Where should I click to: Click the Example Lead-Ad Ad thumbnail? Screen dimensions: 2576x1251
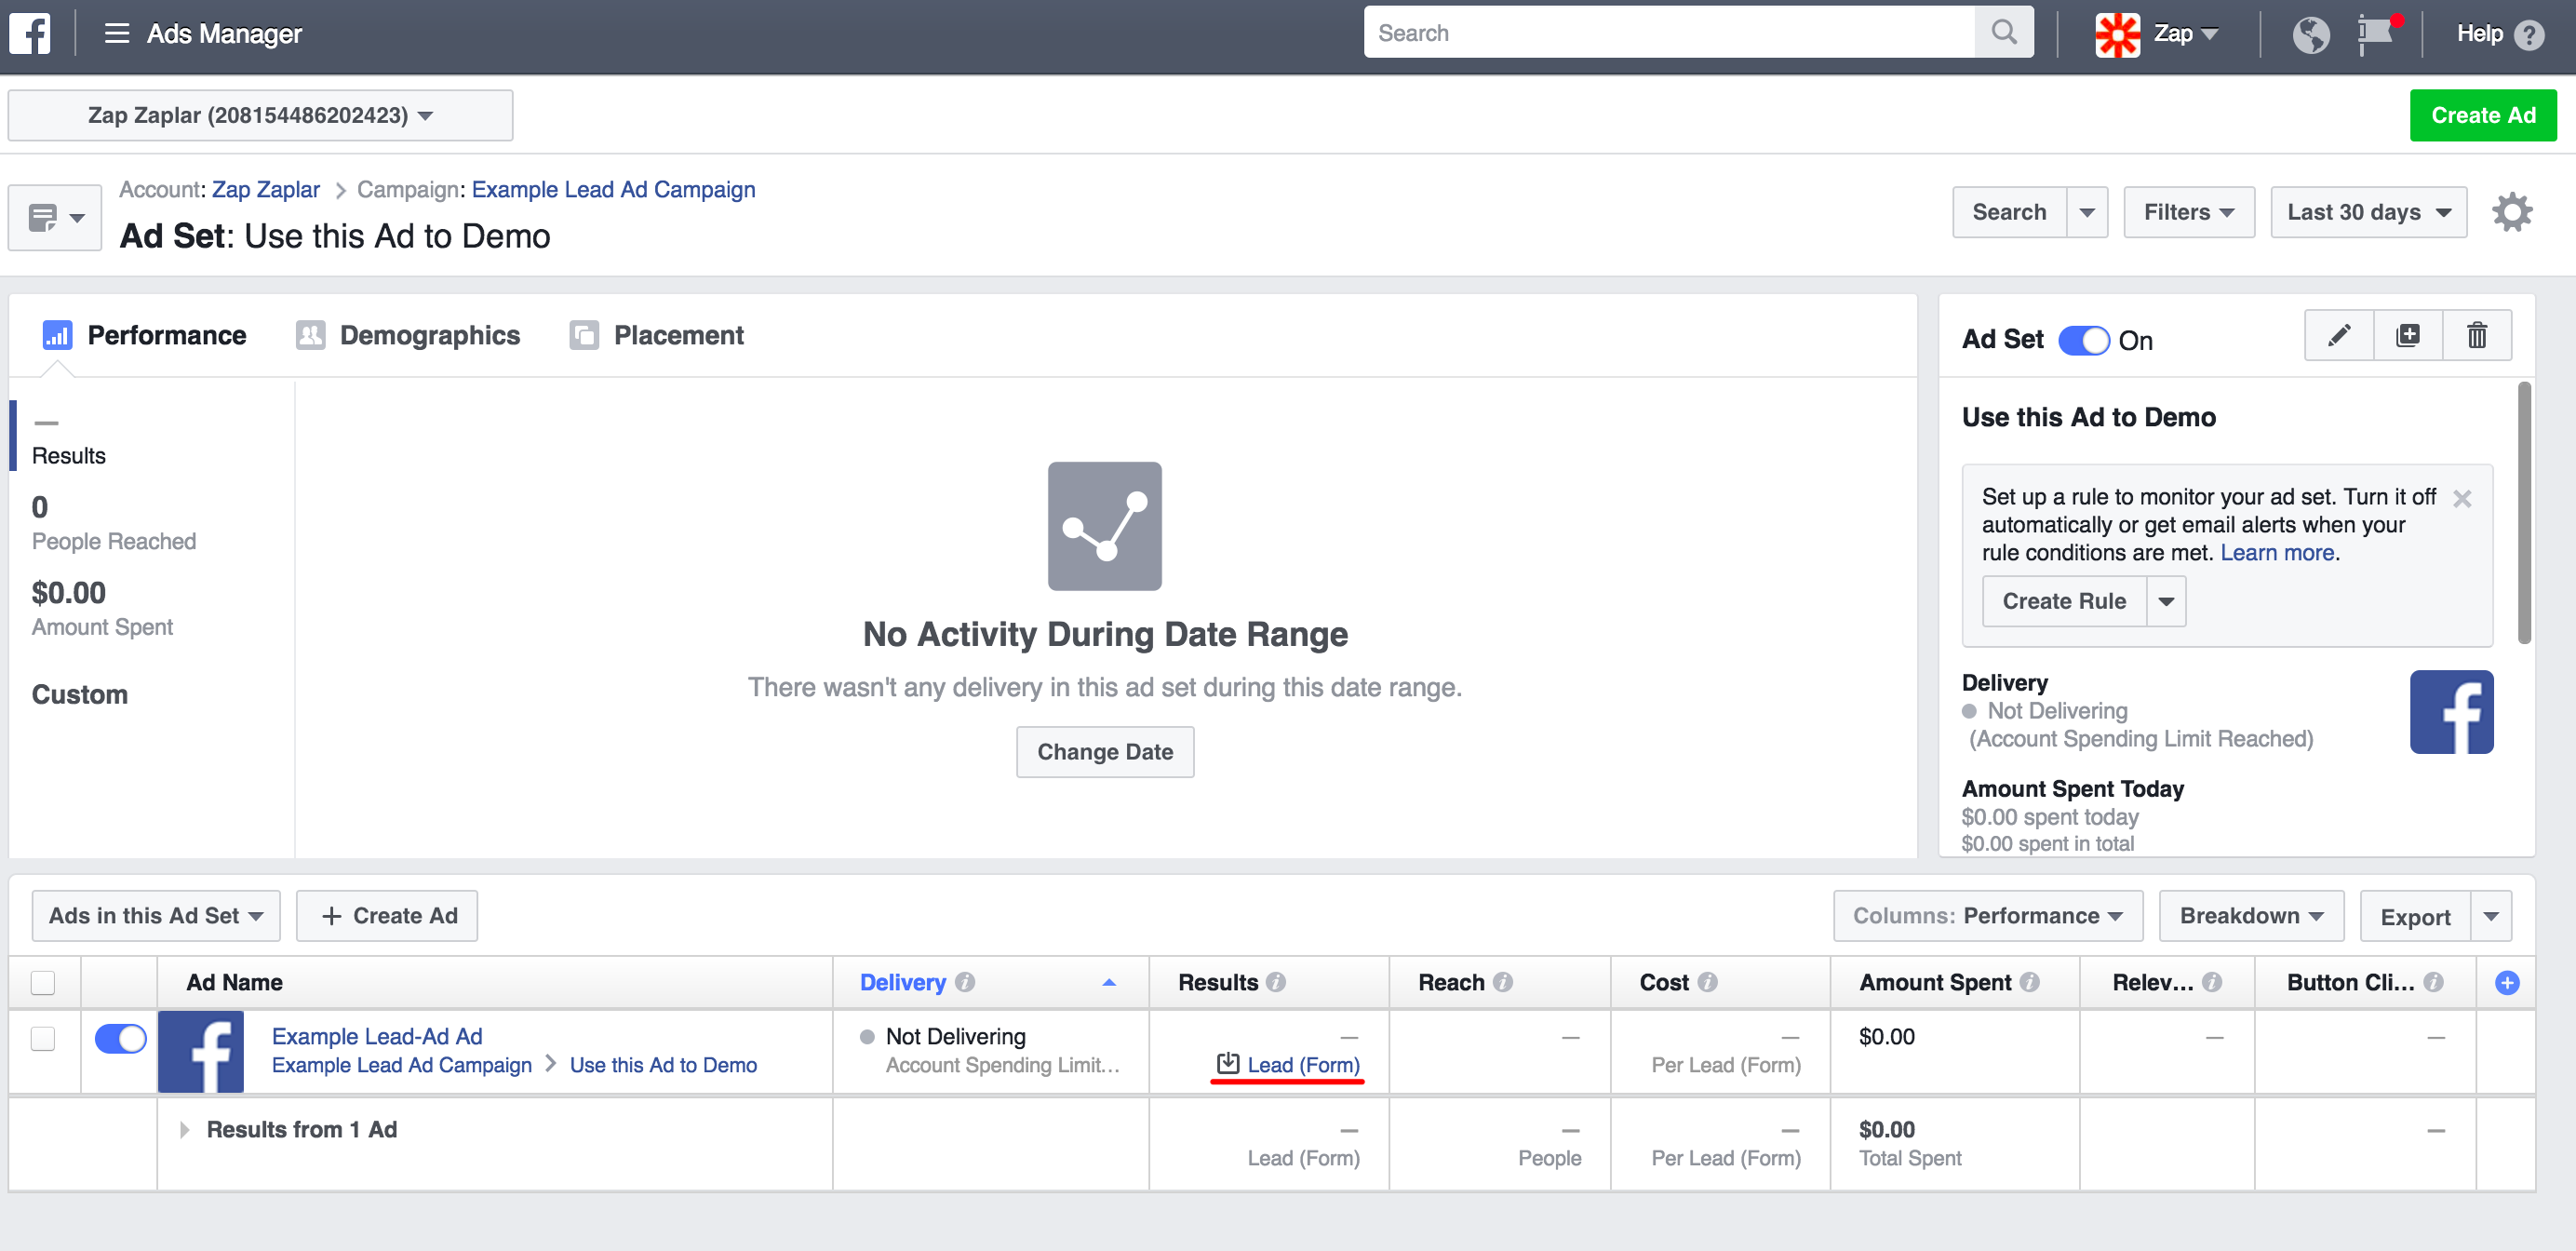tap(201, 1051)
